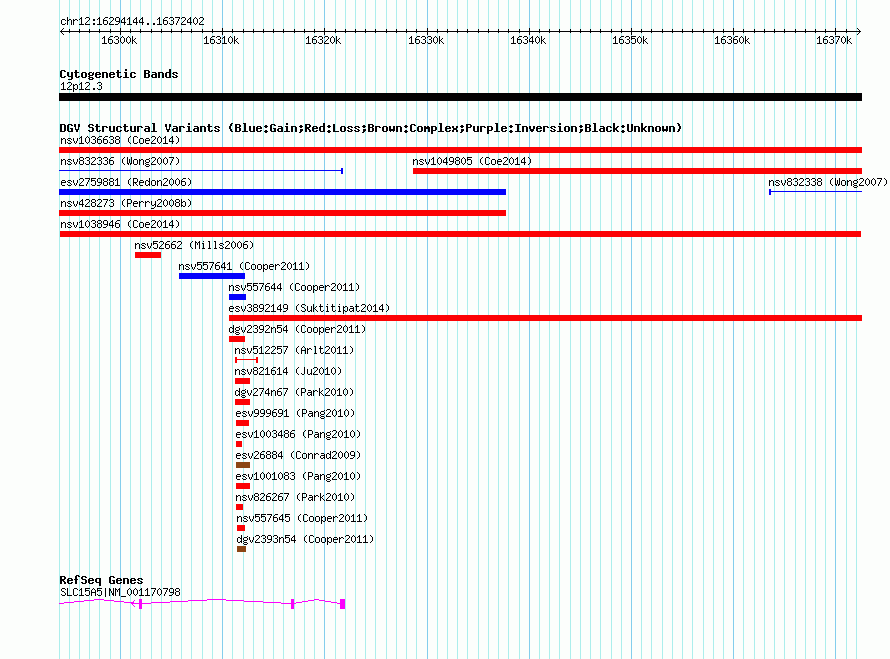Image resolution: width=890 pixels, height=659 pixels.
Task: Click the esv1001083 (Pang2010) label
Action: 299,476
